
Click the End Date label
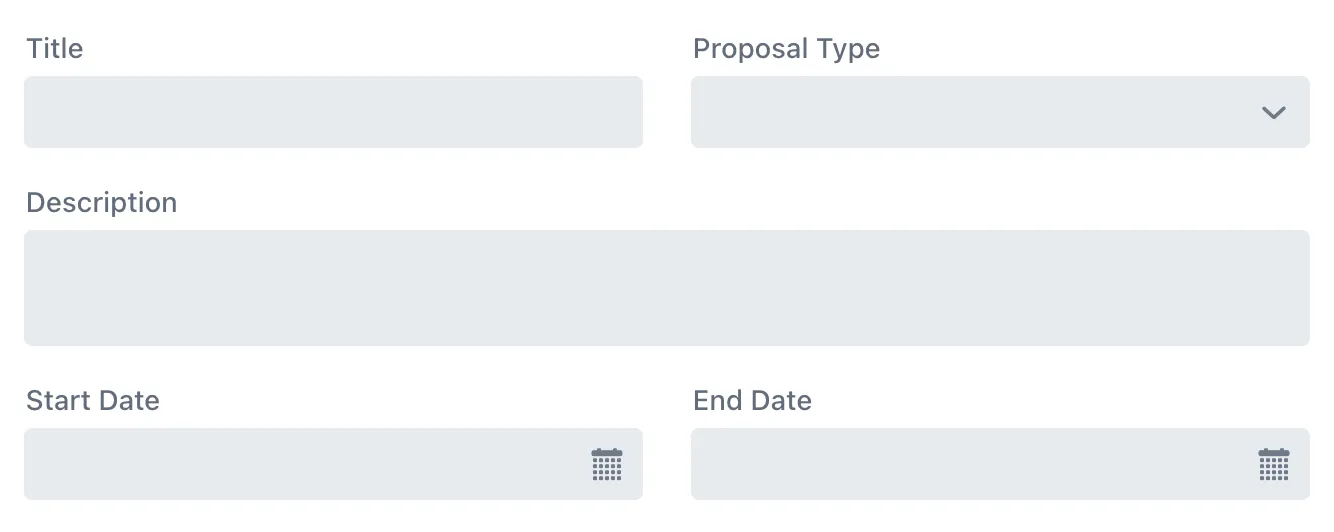pos(752,401)
